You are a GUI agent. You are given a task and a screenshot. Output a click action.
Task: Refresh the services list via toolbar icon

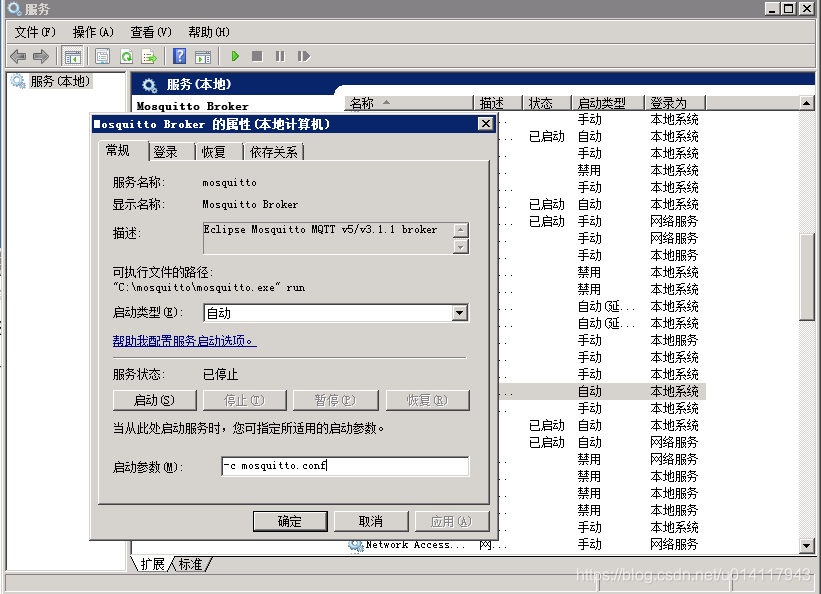pos(126,56)
